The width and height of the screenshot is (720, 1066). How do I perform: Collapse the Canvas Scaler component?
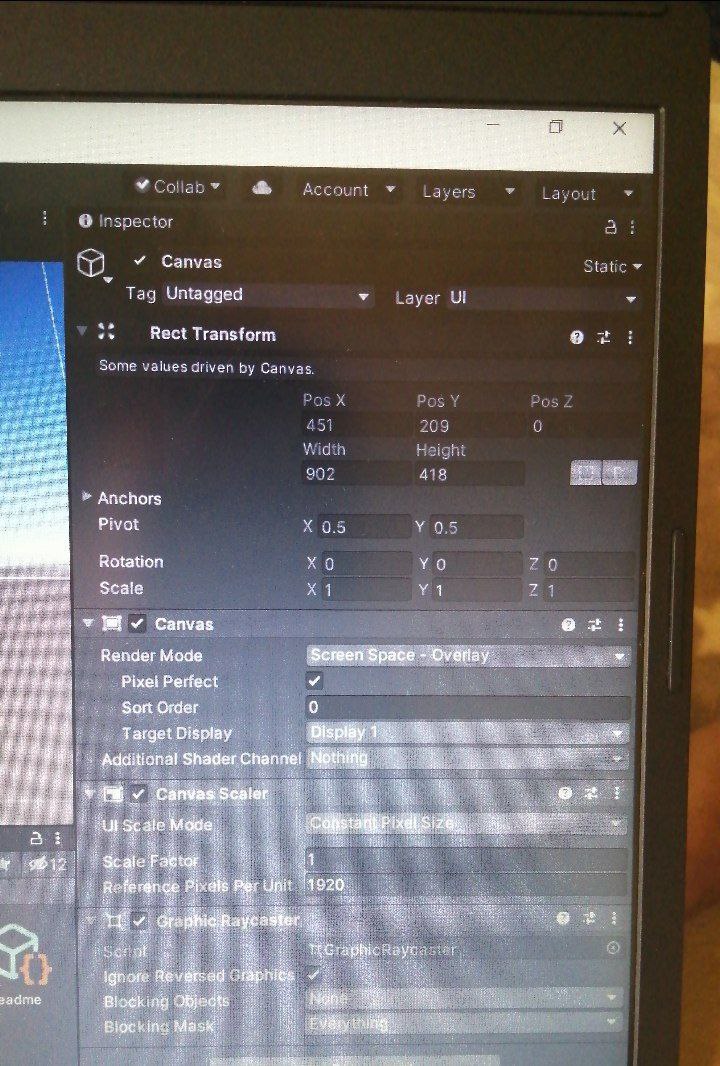pos(88,792)
